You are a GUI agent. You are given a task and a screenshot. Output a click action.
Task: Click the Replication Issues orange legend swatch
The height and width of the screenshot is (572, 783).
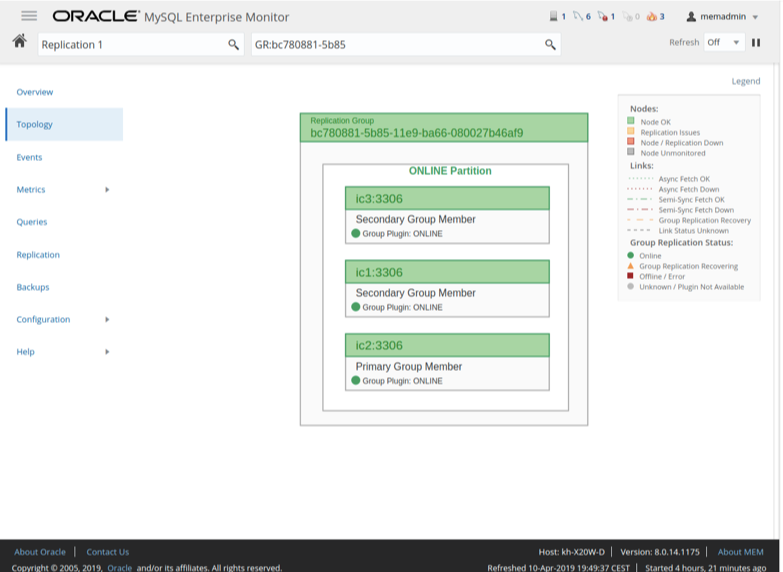[x=631, y=131]
